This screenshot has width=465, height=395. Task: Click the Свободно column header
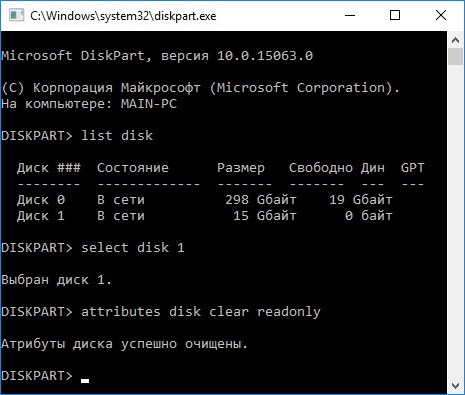pos(321,168)
